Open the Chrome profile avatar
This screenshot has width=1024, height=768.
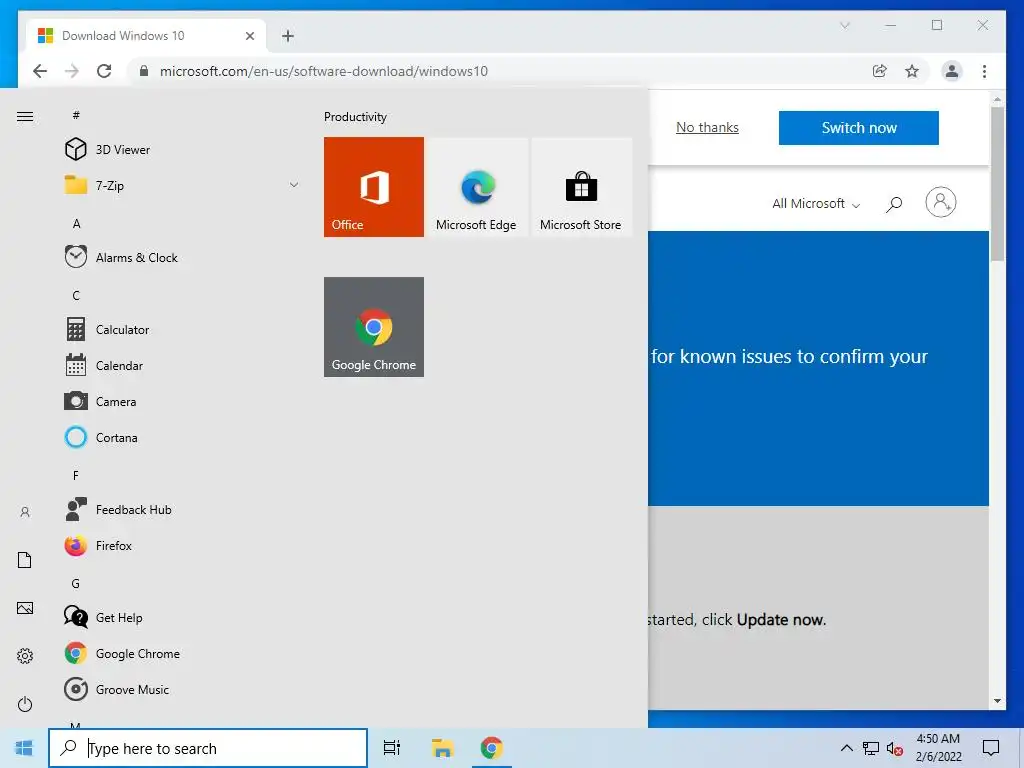pyautogui.click(x=952, y=71)
